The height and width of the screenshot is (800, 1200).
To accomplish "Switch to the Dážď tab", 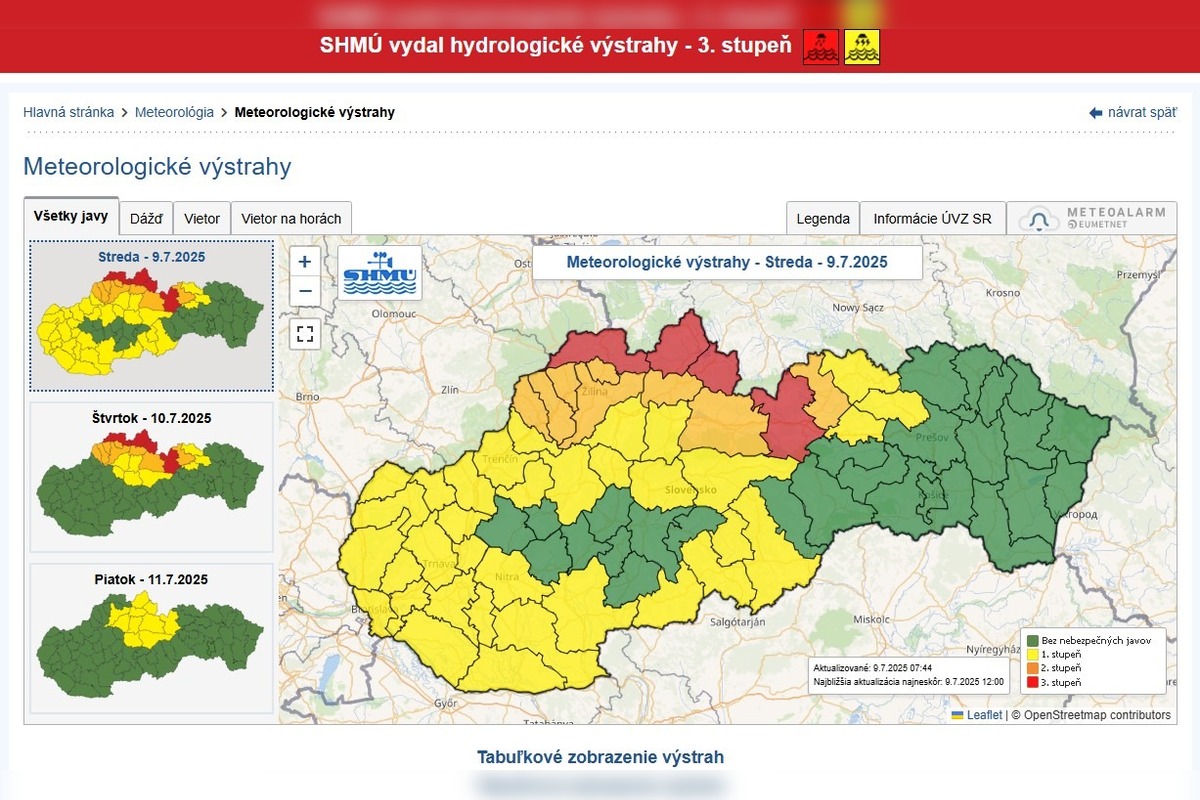I will 146,219.
